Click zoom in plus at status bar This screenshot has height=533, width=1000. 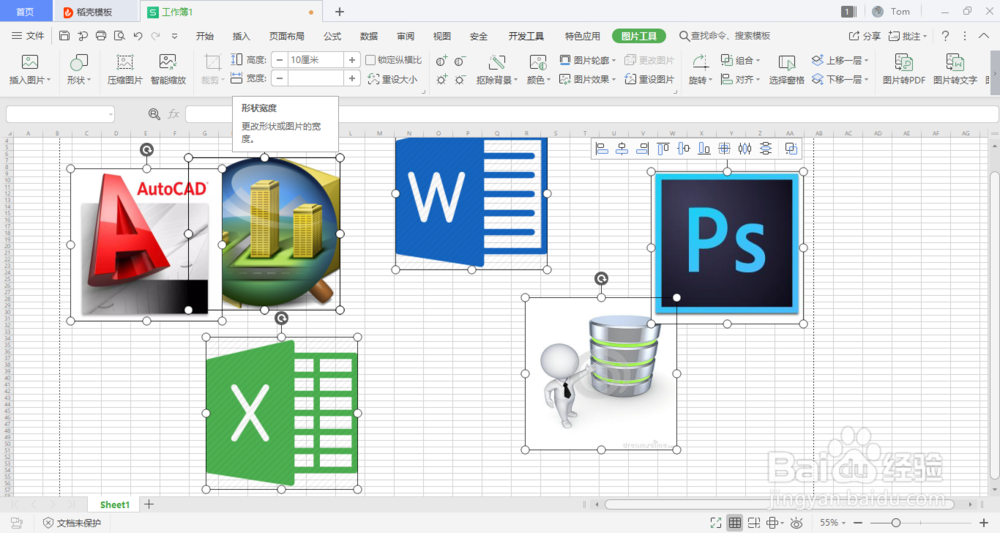(x=983, y=523)
